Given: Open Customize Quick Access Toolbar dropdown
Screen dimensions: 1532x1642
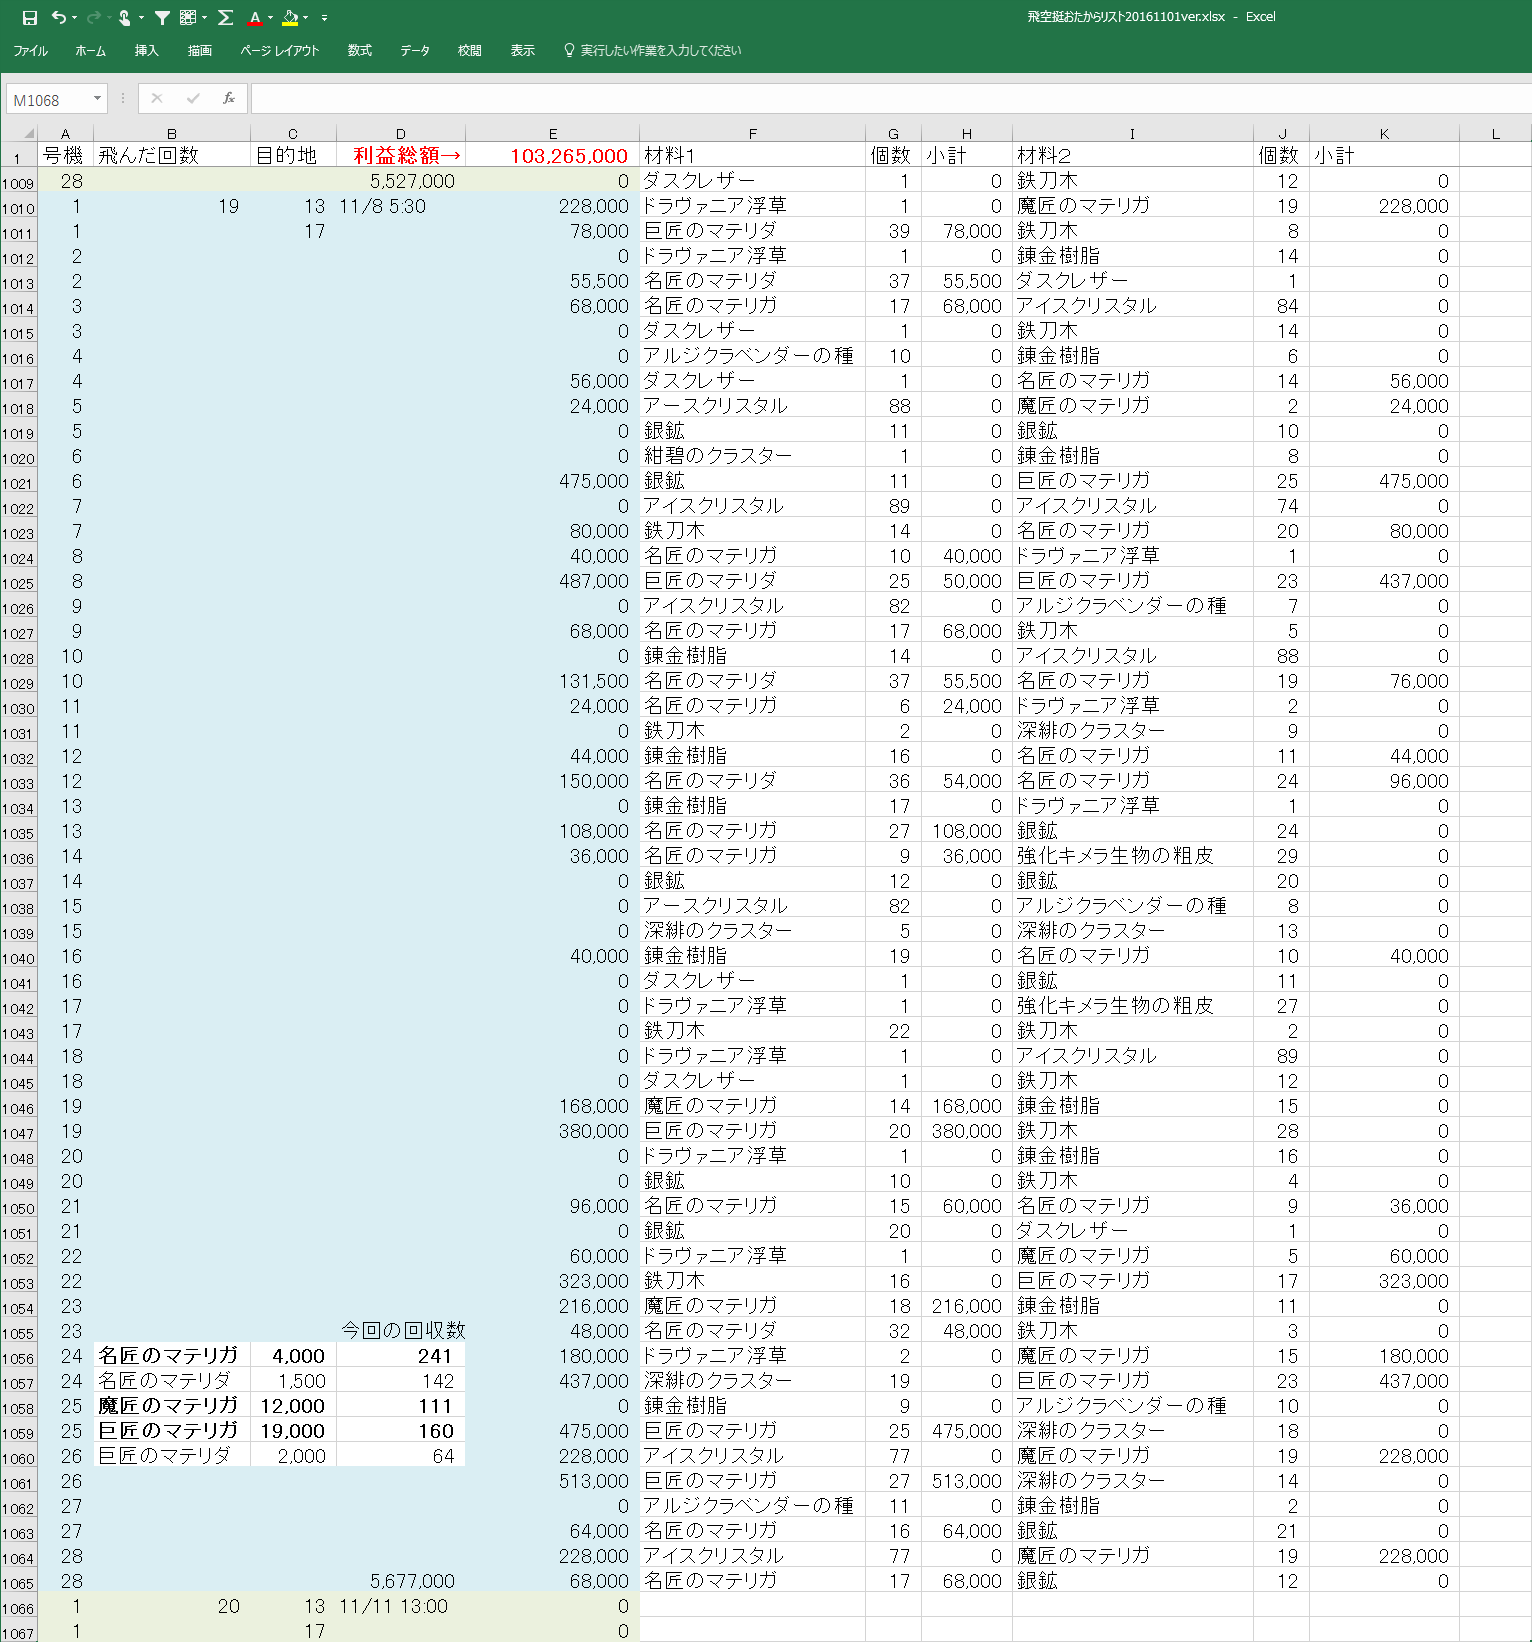Looking at the screenshot, I should (324, 18).
